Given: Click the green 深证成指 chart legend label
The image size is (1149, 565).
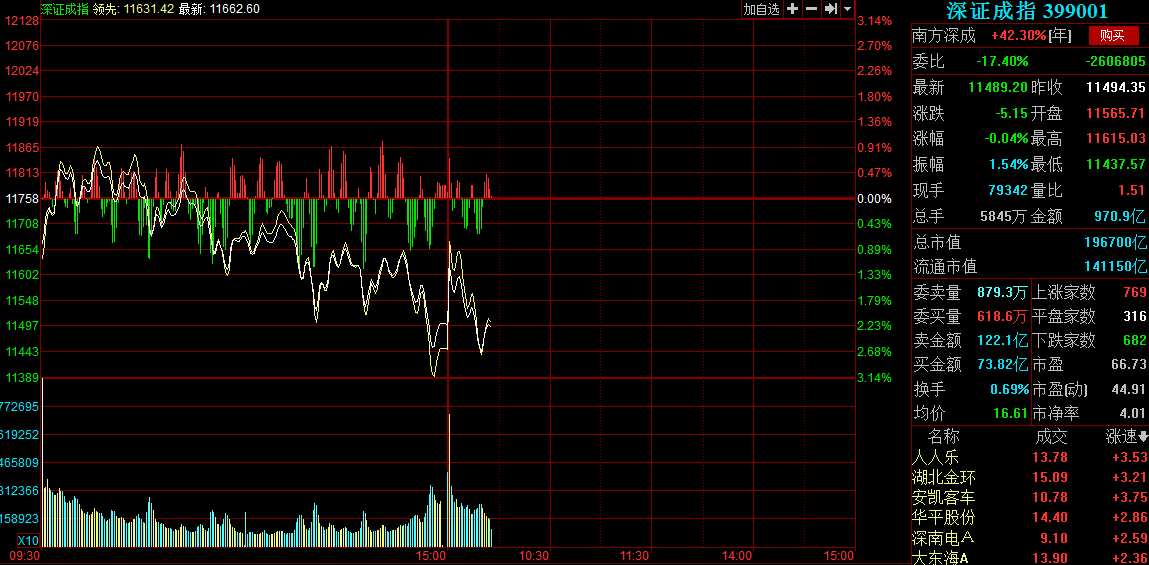Looking at the screenshot, I should pos(64,9).
